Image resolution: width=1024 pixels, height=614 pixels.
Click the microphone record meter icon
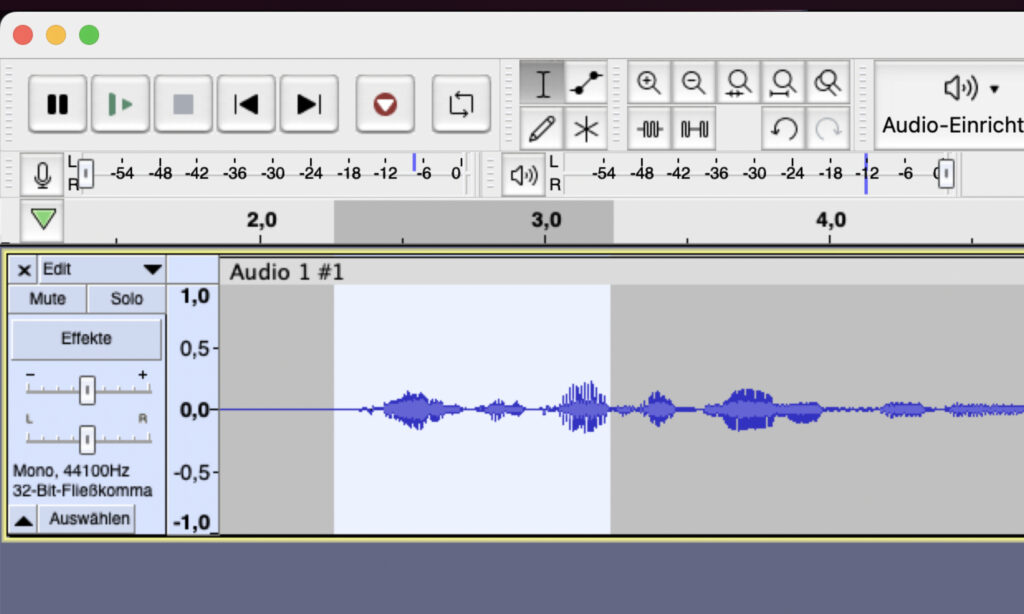pyautogui.click(x=42, y=174)
